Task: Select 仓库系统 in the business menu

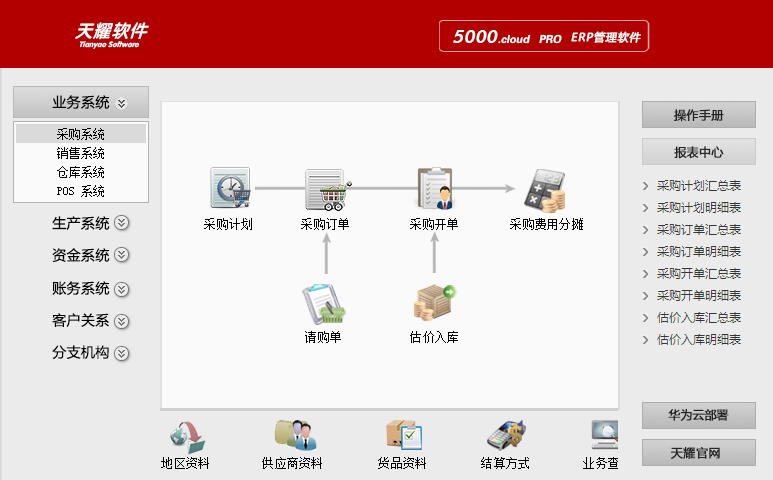Action: (81, 172)
